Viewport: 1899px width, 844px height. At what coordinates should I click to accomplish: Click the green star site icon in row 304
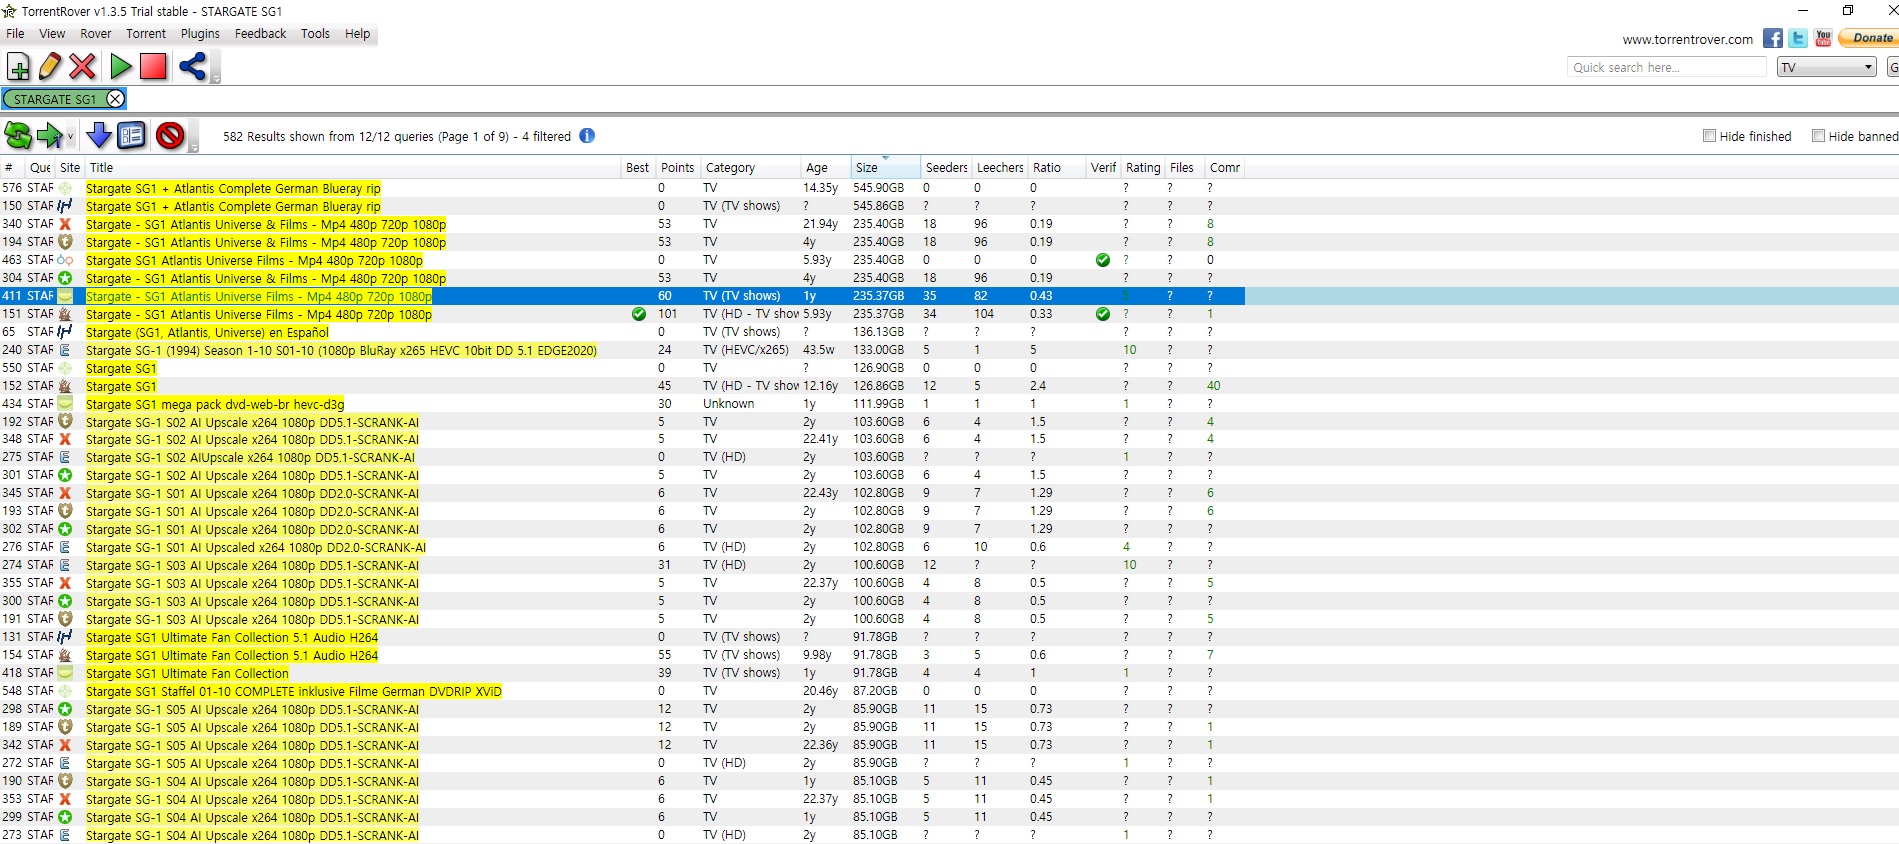tap(65, 278)
